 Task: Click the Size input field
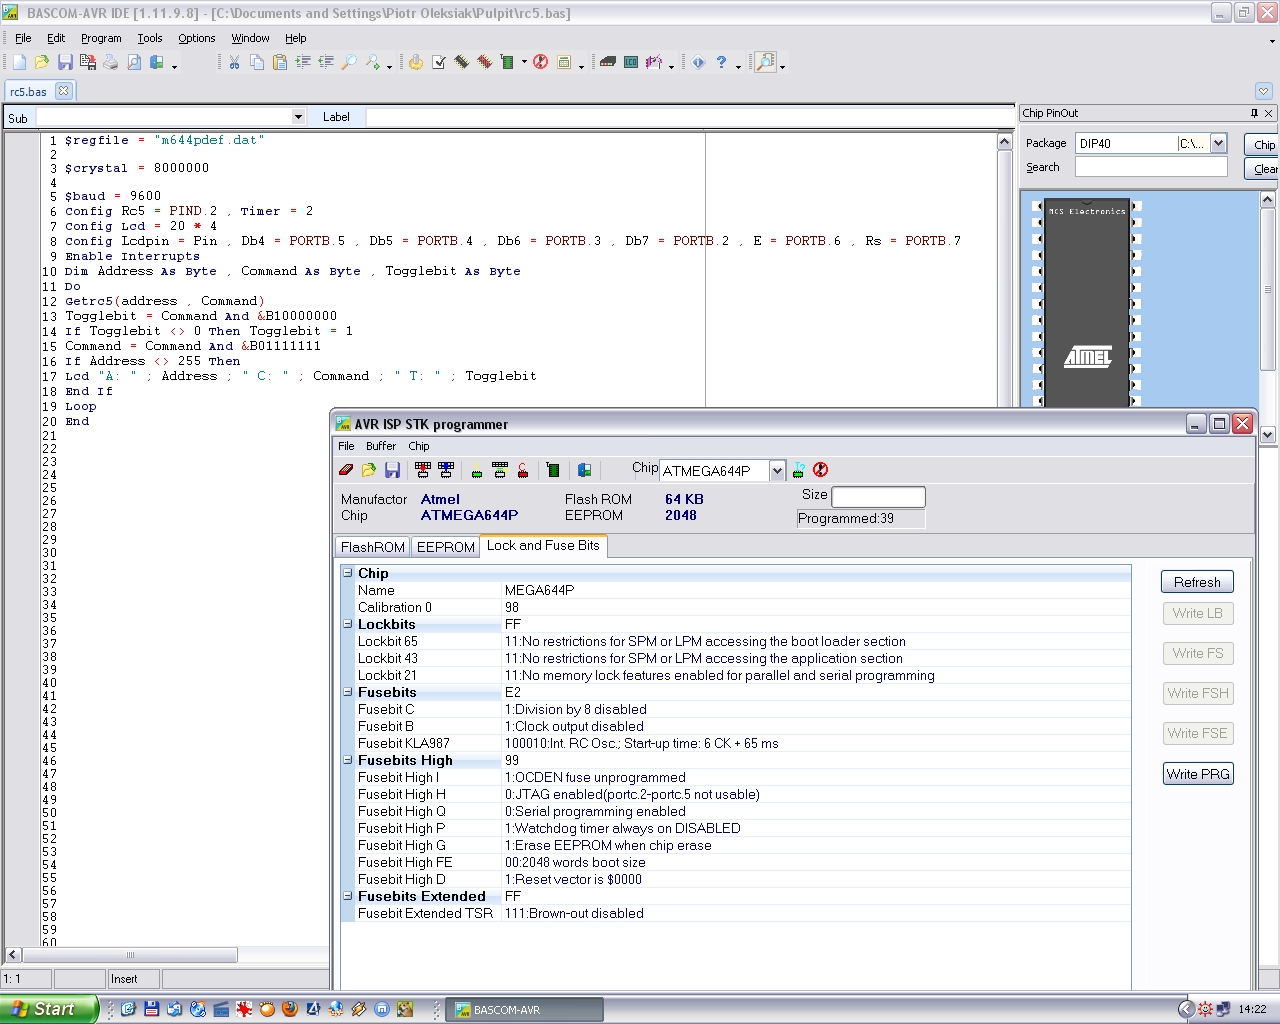click(878, 496)
